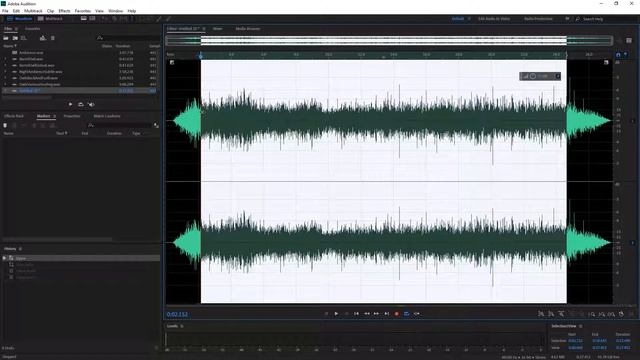Play the selected file in the Files panel preview
640x360 pixels.
click(71, 104)
